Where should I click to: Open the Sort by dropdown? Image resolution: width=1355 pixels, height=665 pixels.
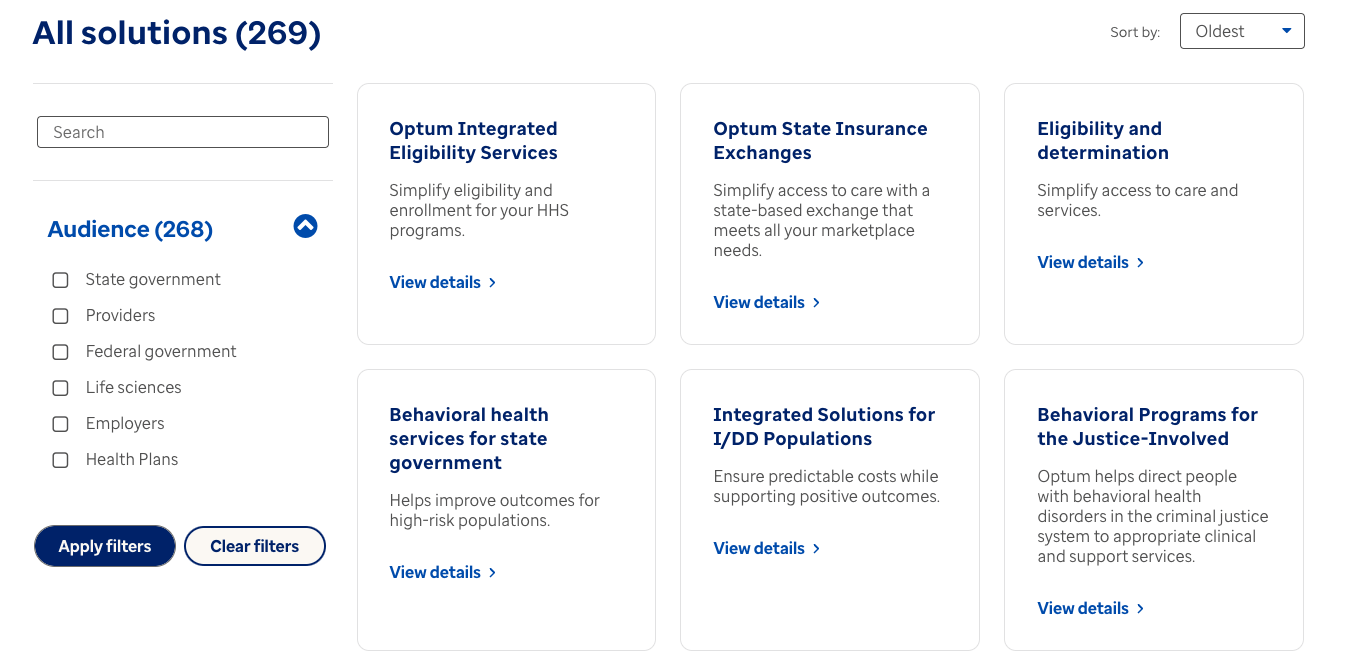click(x=1242, y=31)
